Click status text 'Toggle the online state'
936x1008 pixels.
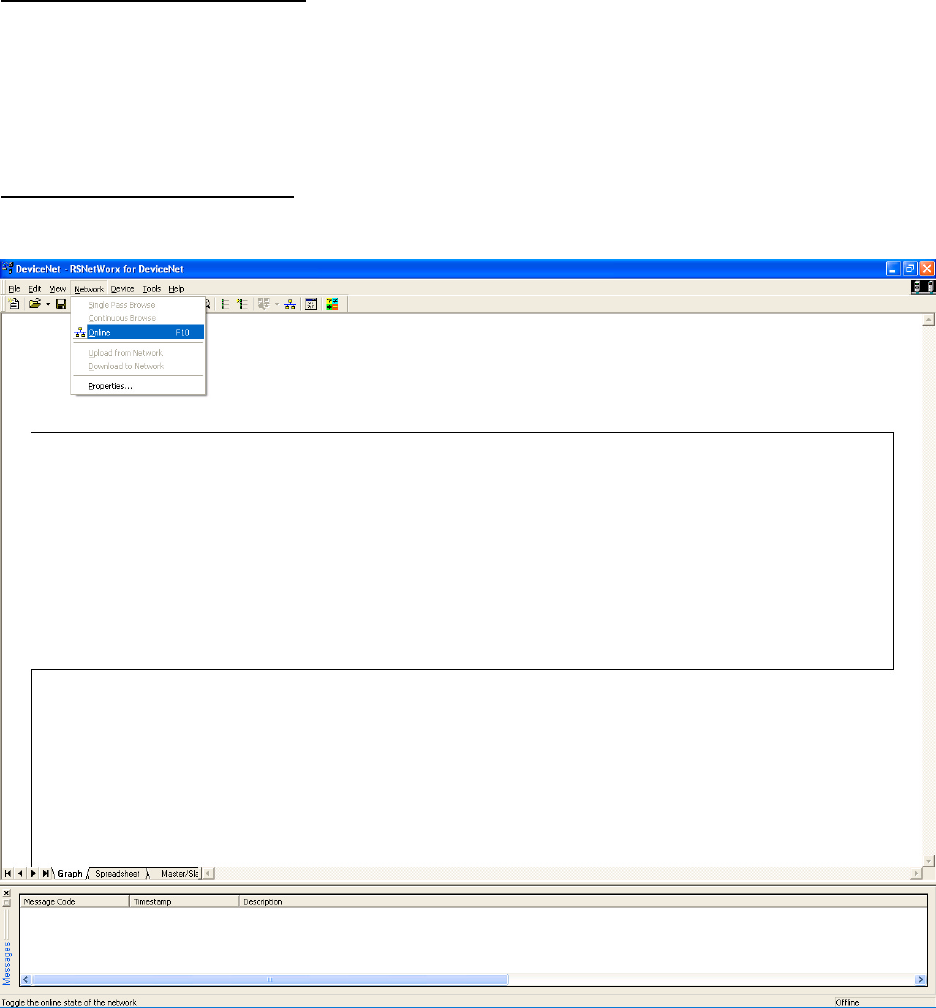tap(69, 1002)
